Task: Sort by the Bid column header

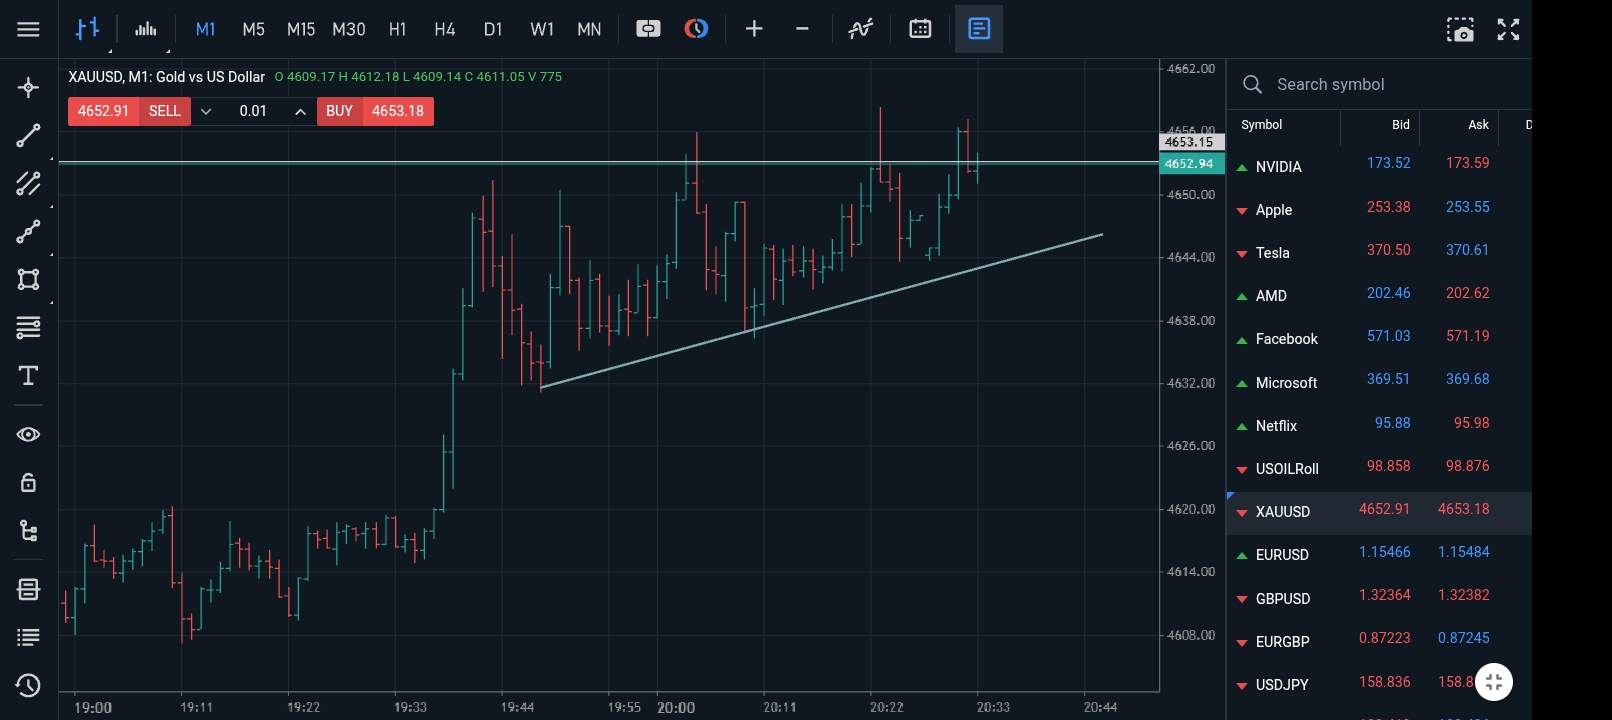Action: (1401, 125)
